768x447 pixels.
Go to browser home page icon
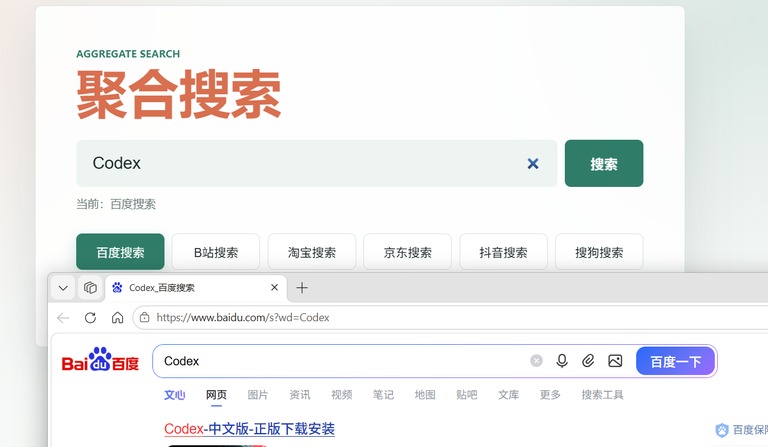click(117, 318)
